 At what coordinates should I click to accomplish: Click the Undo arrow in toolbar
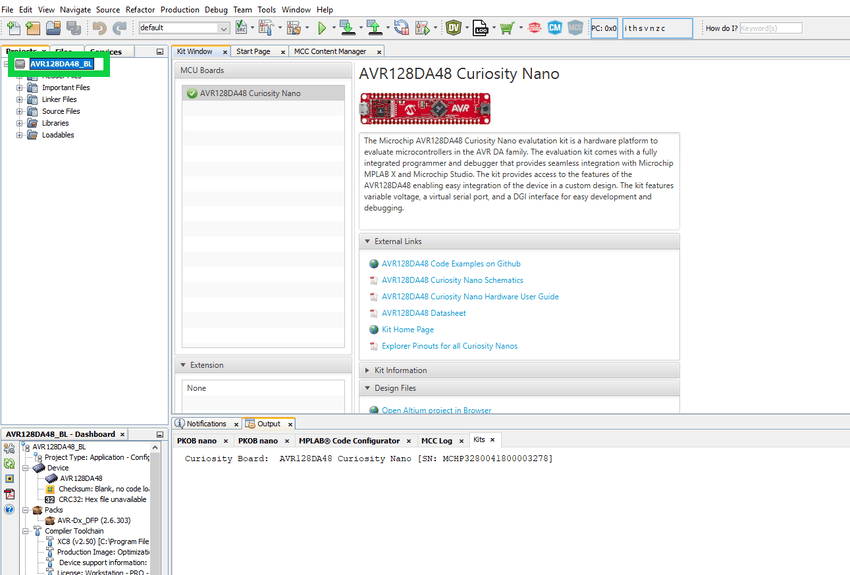pos(98,28)
